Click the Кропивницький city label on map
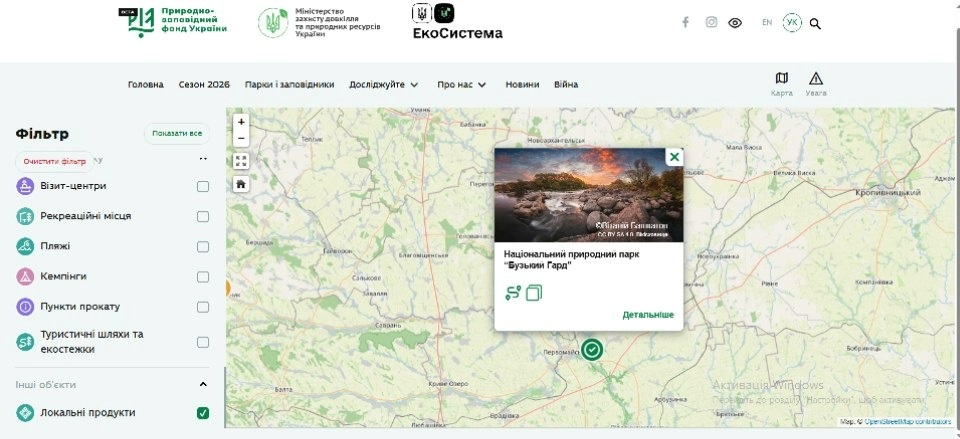The height and width of the screenshot is (439, 960). click(888, 193)
